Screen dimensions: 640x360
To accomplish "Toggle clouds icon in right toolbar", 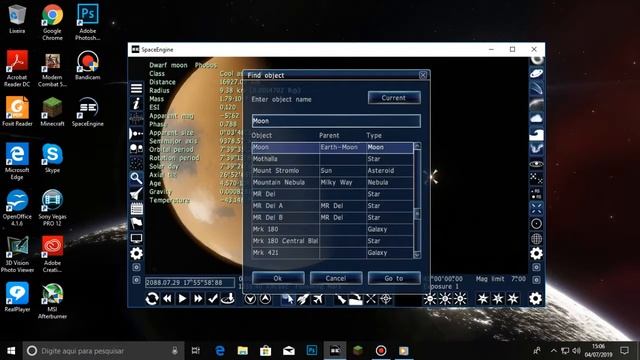I will pyautogui.click(x=536, y=118).
